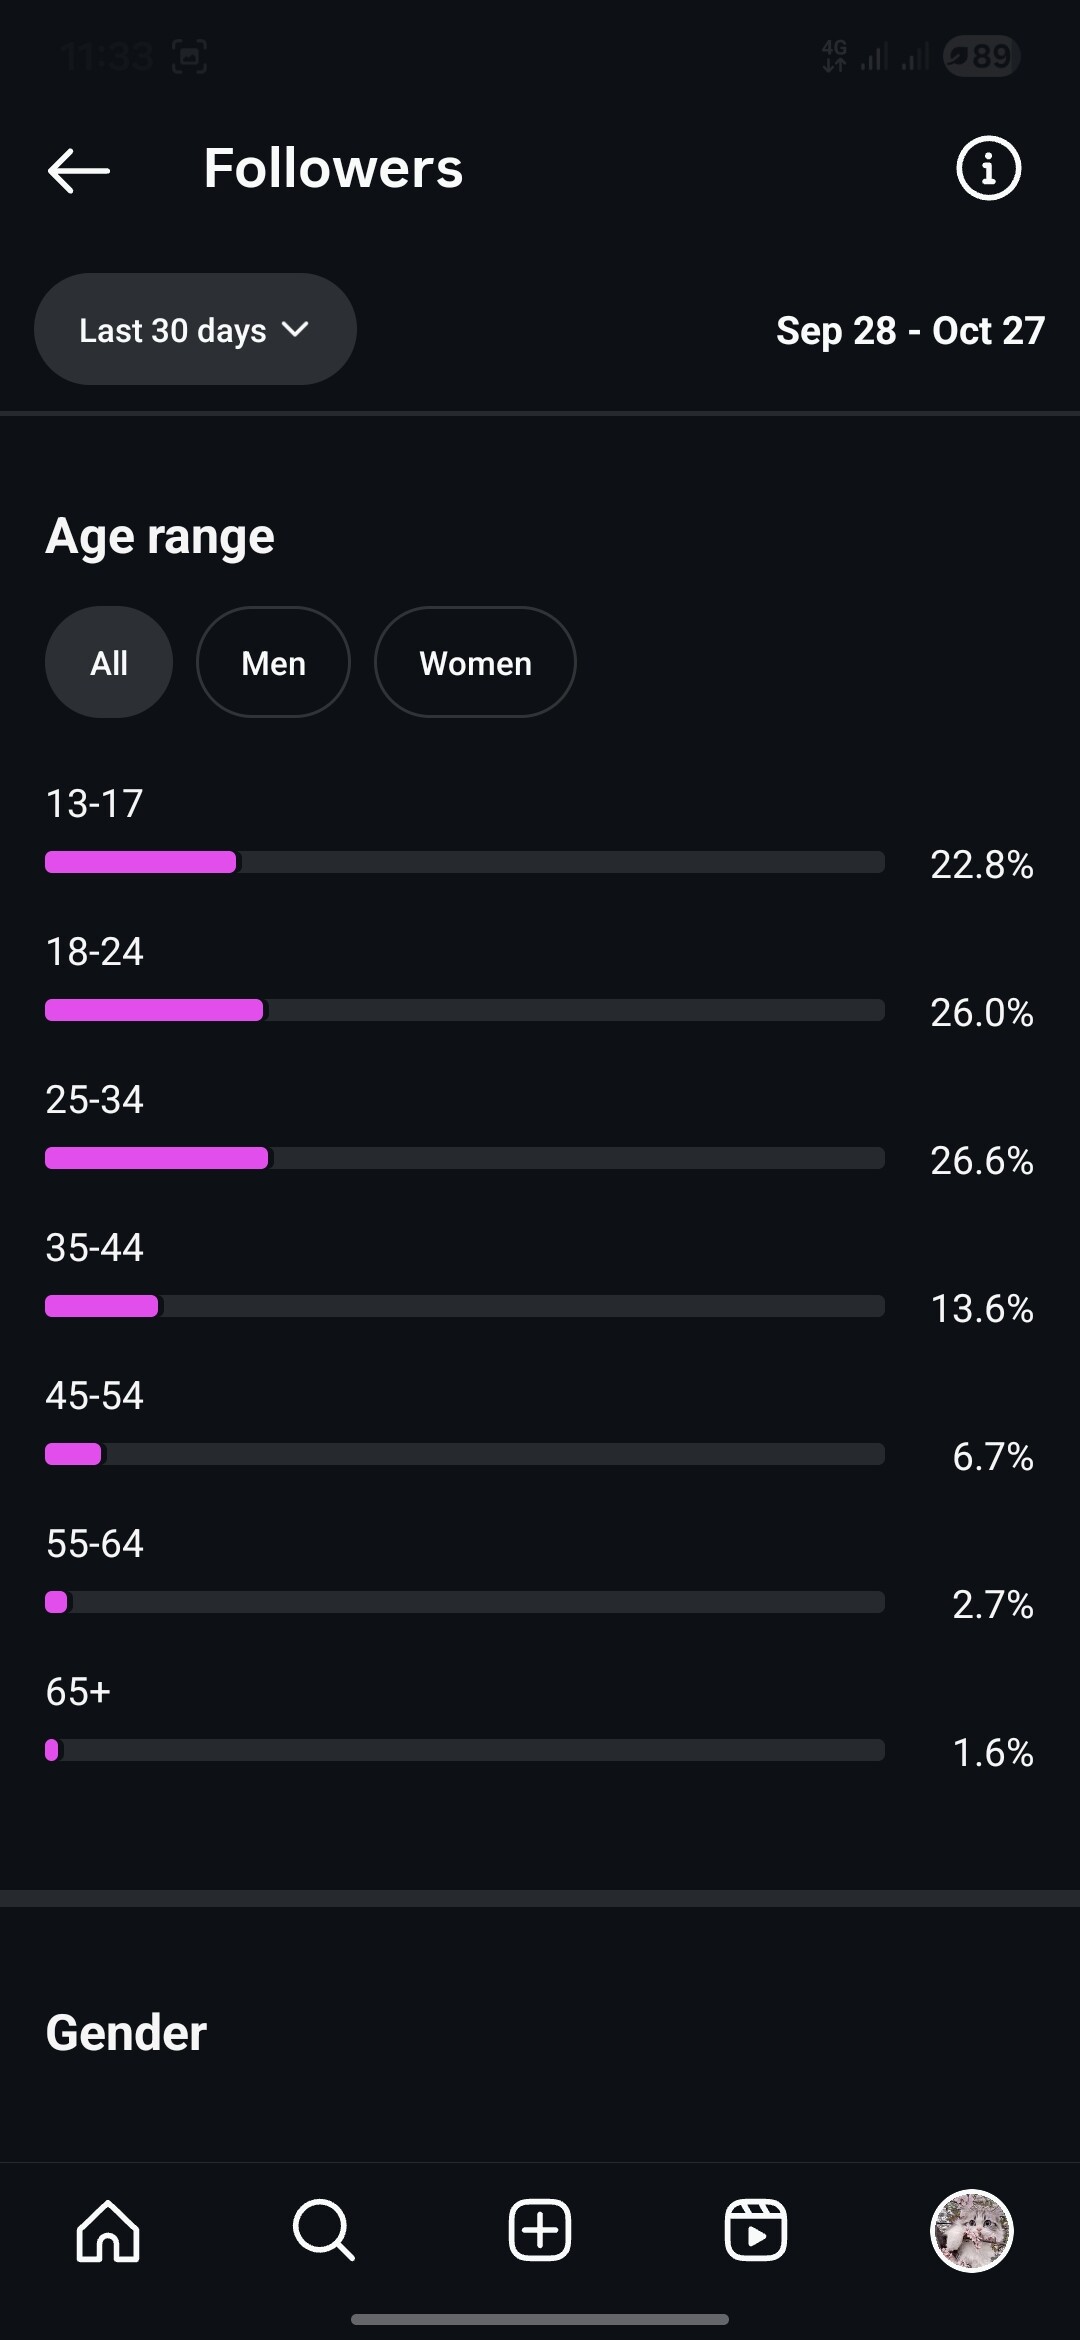Open the Search magnifier icon
The image size is (1080, 2340).
click(x=323, y=2230)
